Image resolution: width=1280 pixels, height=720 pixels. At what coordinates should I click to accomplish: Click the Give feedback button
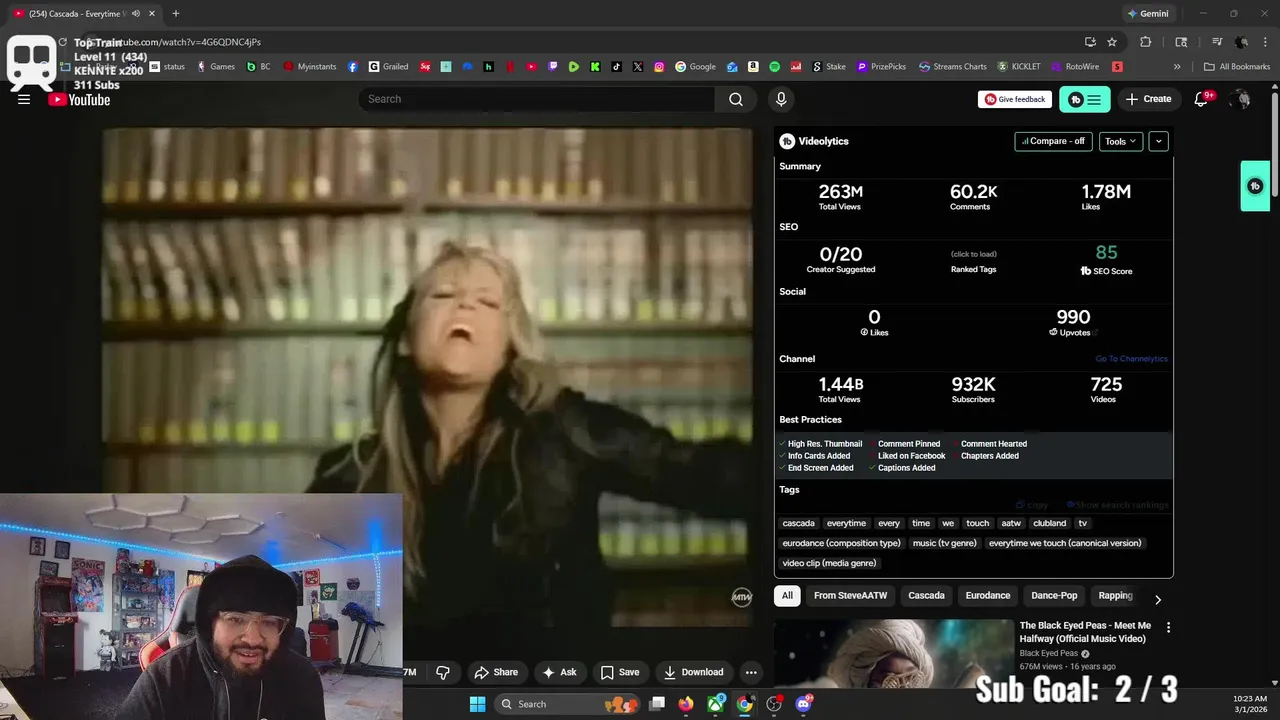pos(1015,99)
